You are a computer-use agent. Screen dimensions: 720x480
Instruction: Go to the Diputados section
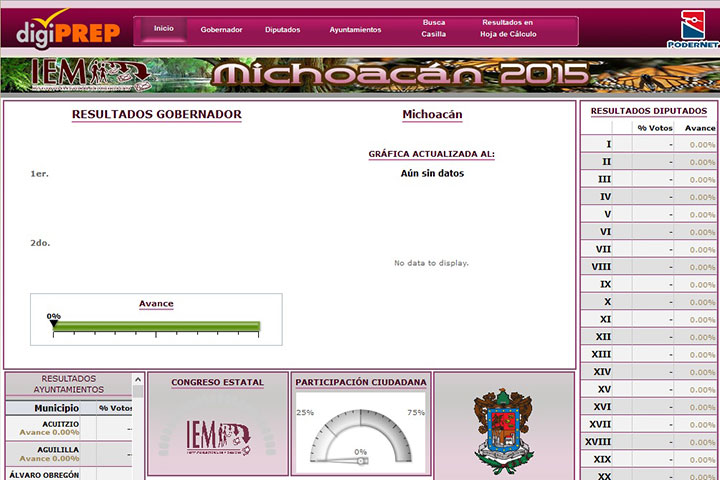(282, 30)
